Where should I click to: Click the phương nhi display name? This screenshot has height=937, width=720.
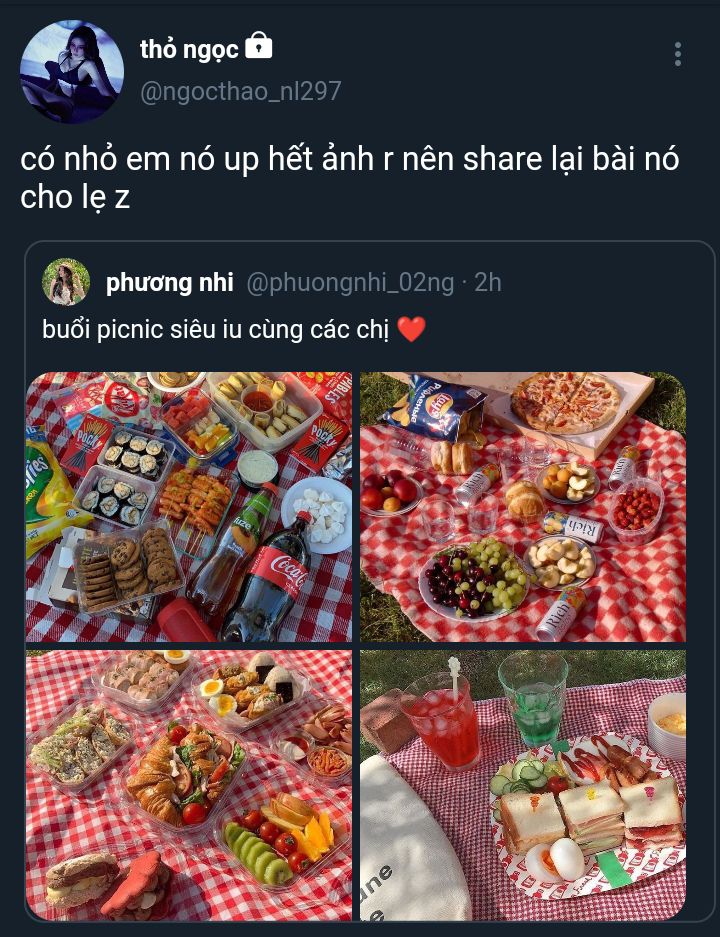pos(169,283)
